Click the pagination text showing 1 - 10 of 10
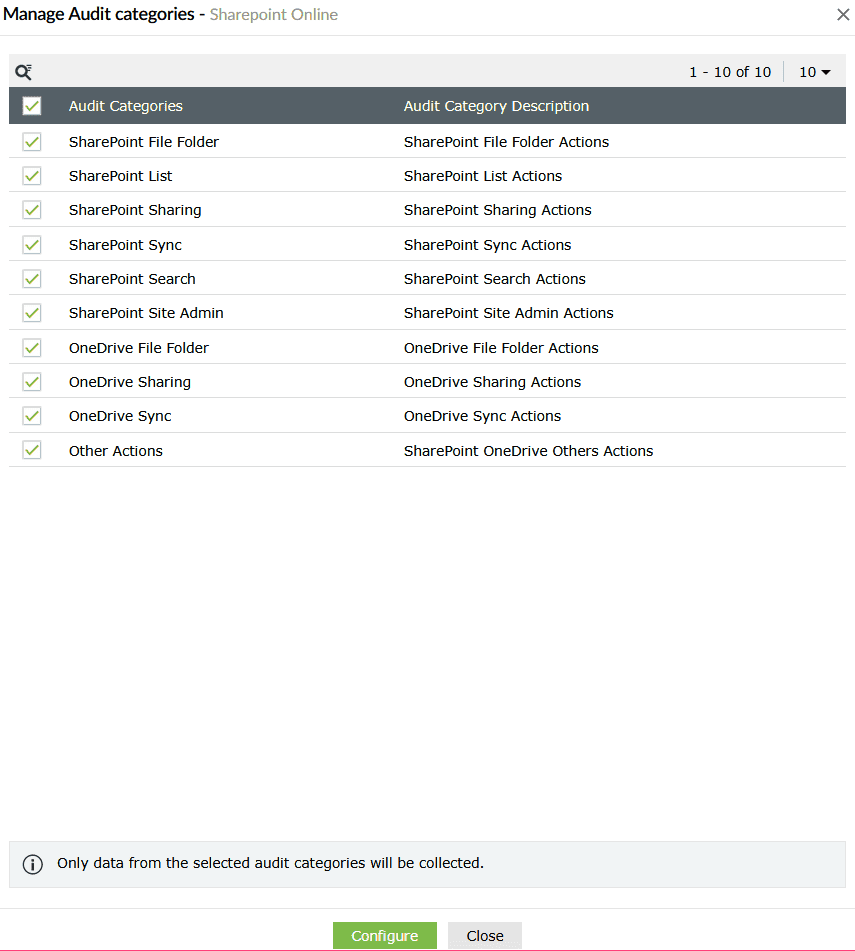Image resolution: width=855 pixels, height=951 pixels. [x=730, y=71]
